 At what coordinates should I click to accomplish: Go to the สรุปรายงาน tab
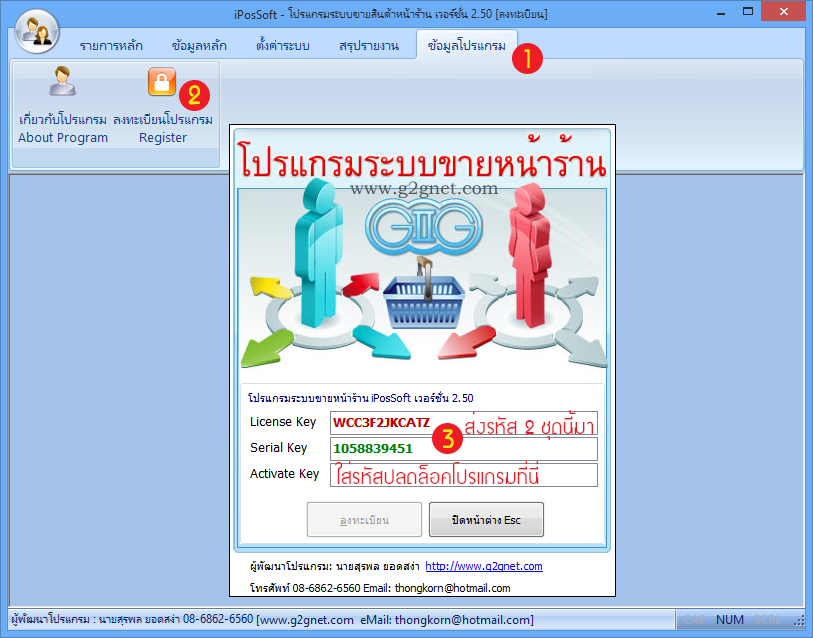tap(369, 46)
